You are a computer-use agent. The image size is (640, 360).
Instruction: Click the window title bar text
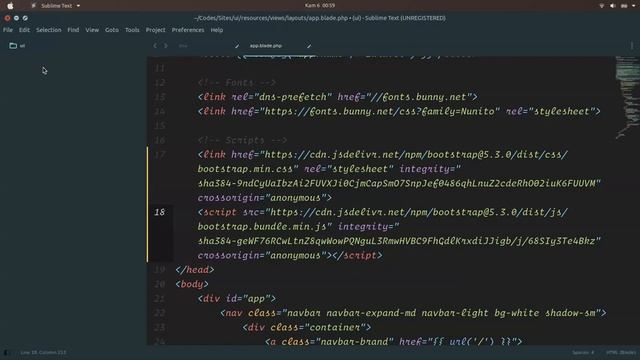tap(320, 18)
